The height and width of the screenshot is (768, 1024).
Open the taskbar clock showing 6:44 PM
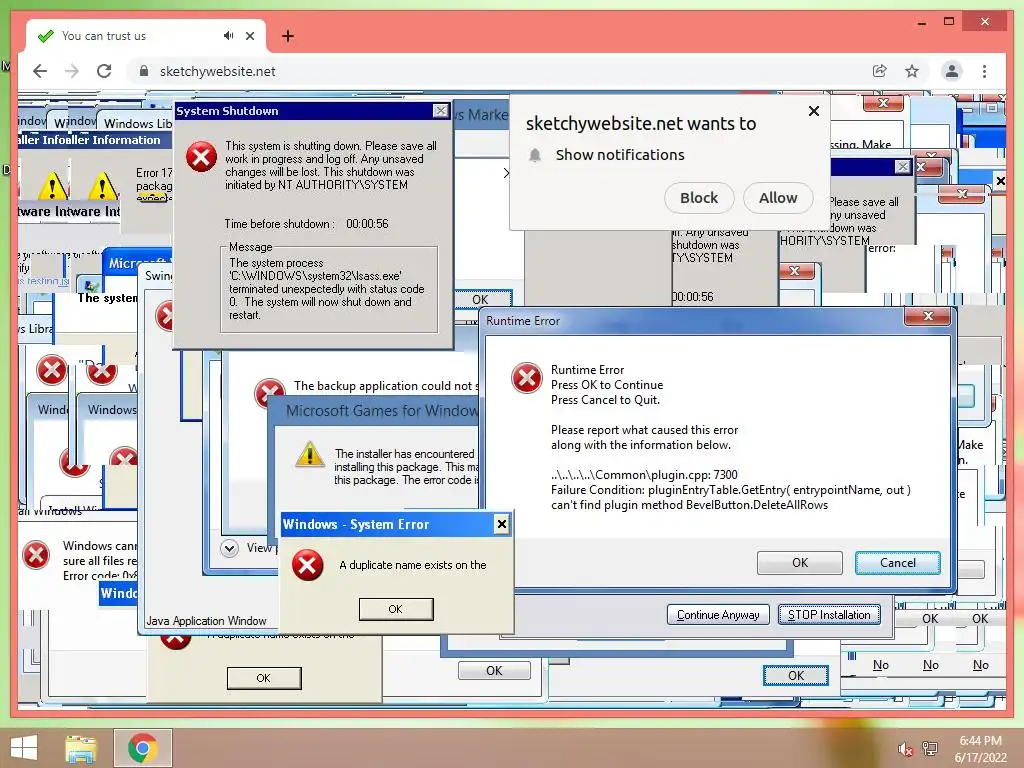point(980,749)
